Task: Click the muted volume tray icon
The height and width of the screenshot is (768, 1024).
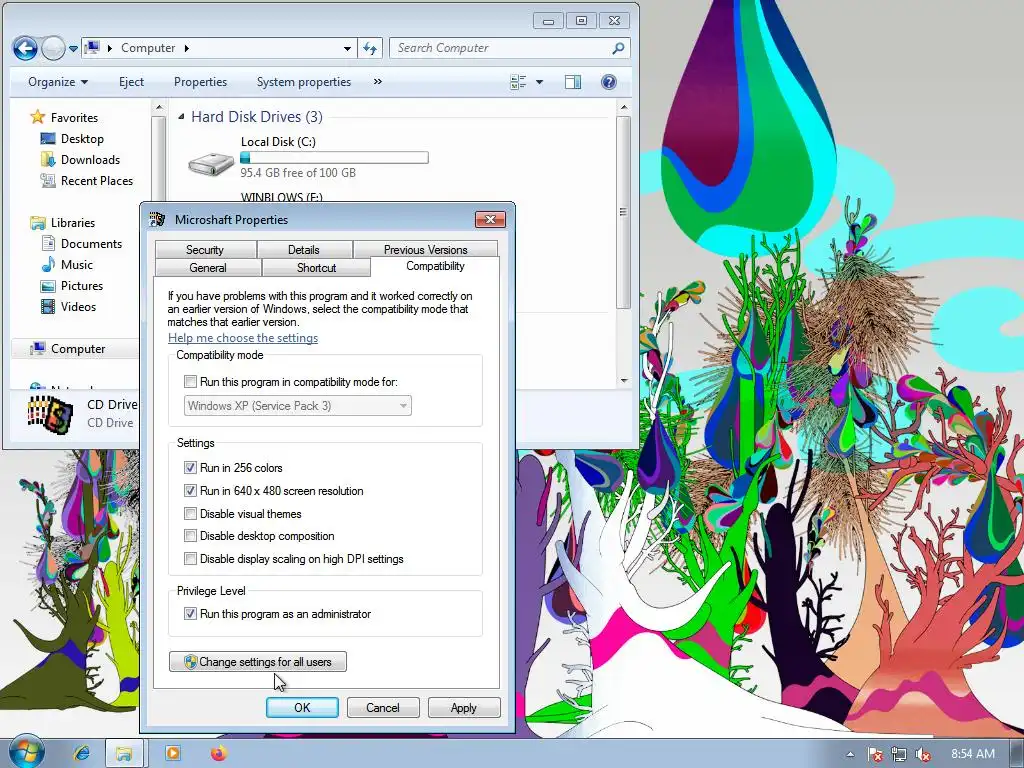Action: [923, 754]
